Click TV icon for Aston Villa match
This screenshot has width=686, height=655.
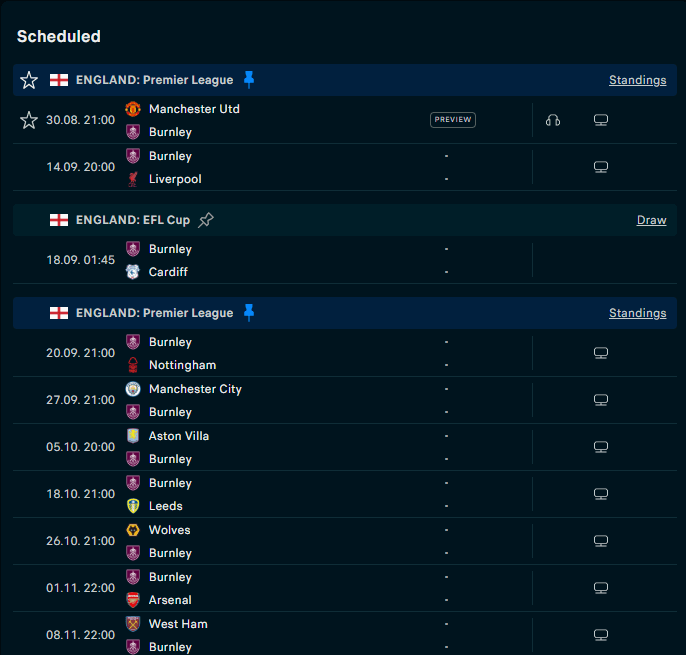[x=601, y=447]
